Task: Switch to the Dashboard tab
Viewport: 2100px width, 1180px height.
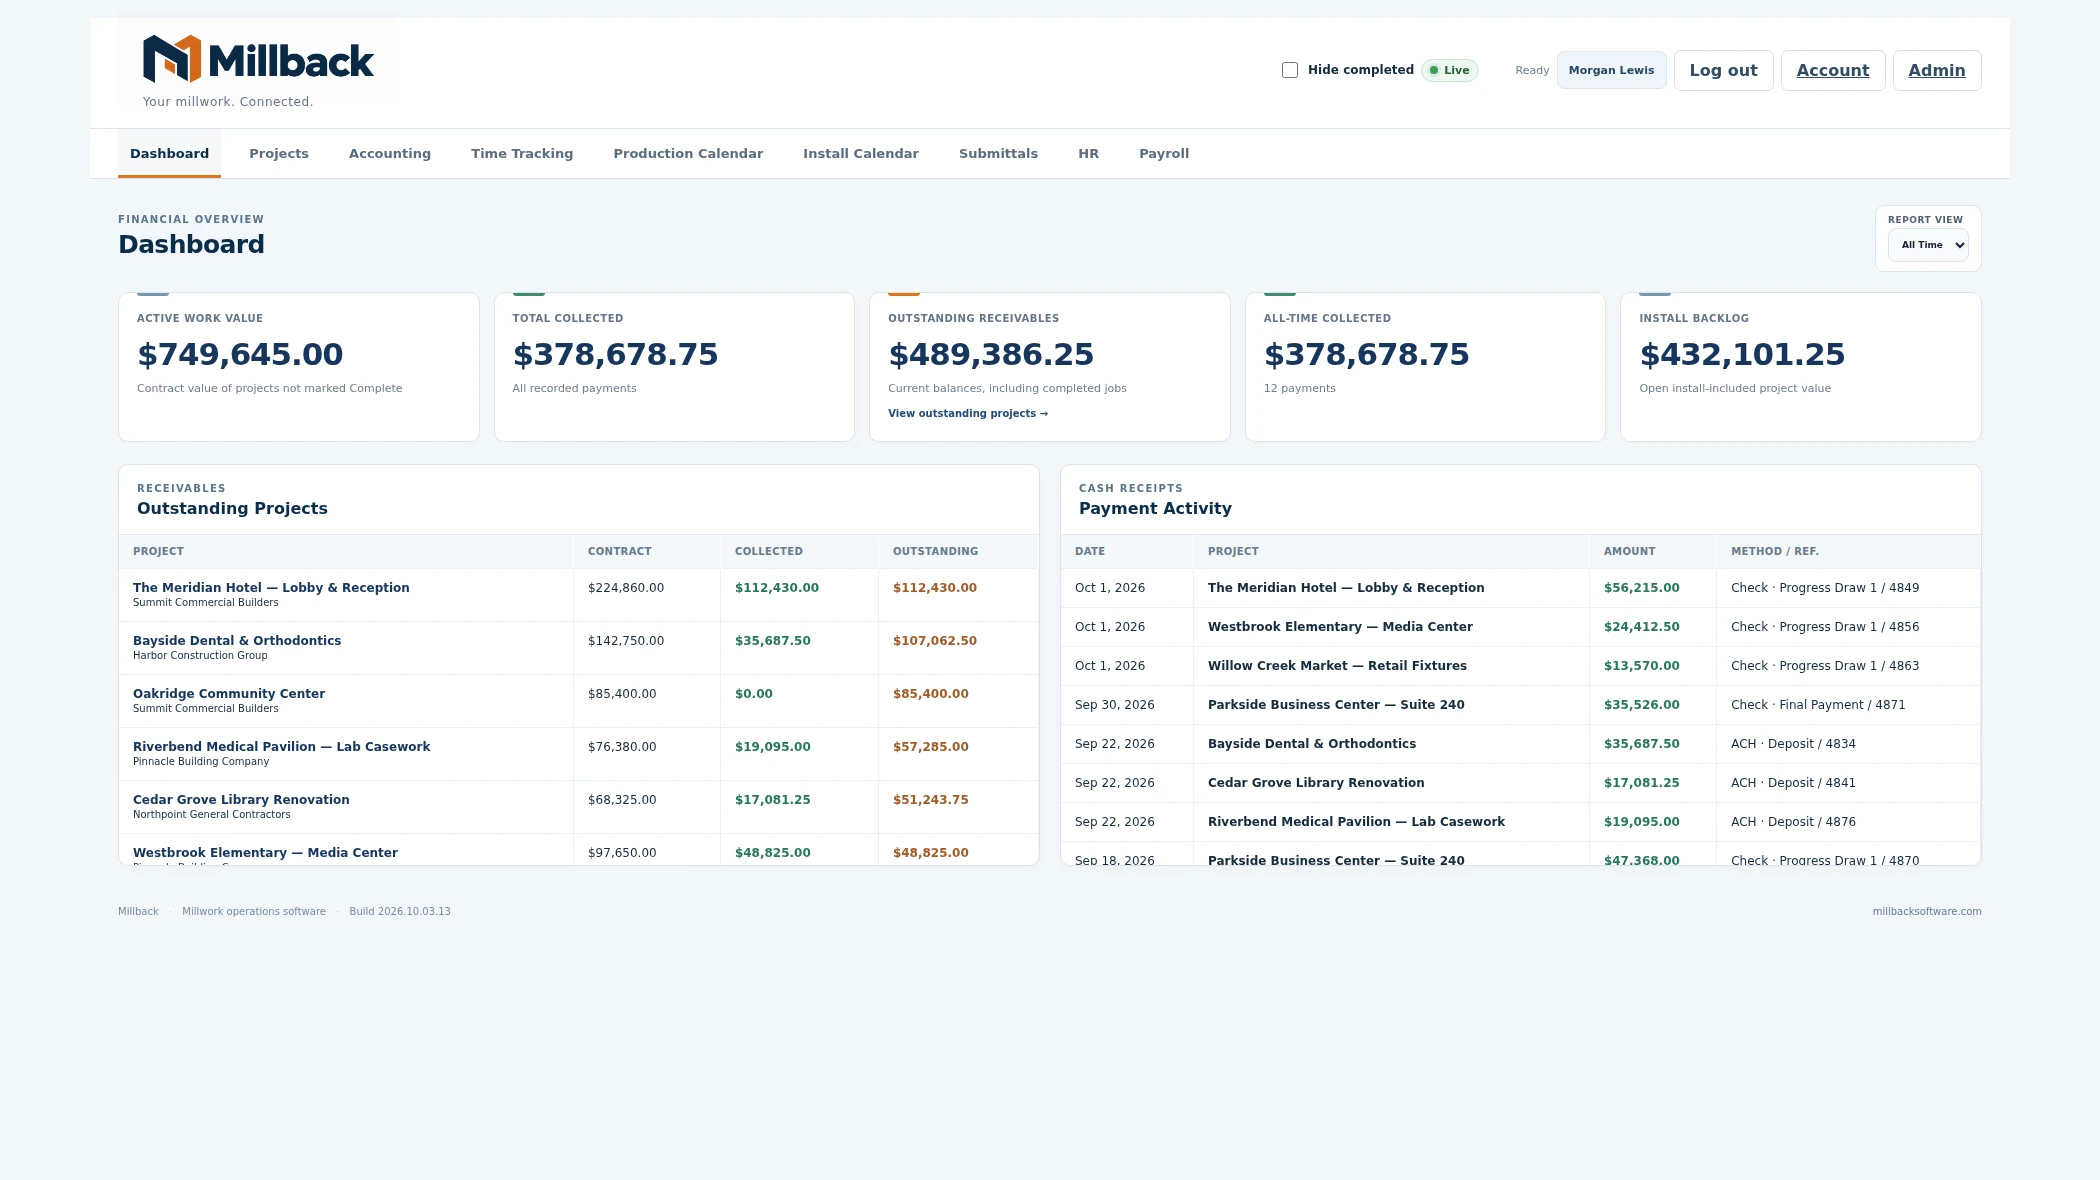Action: (x=169, y=153)
